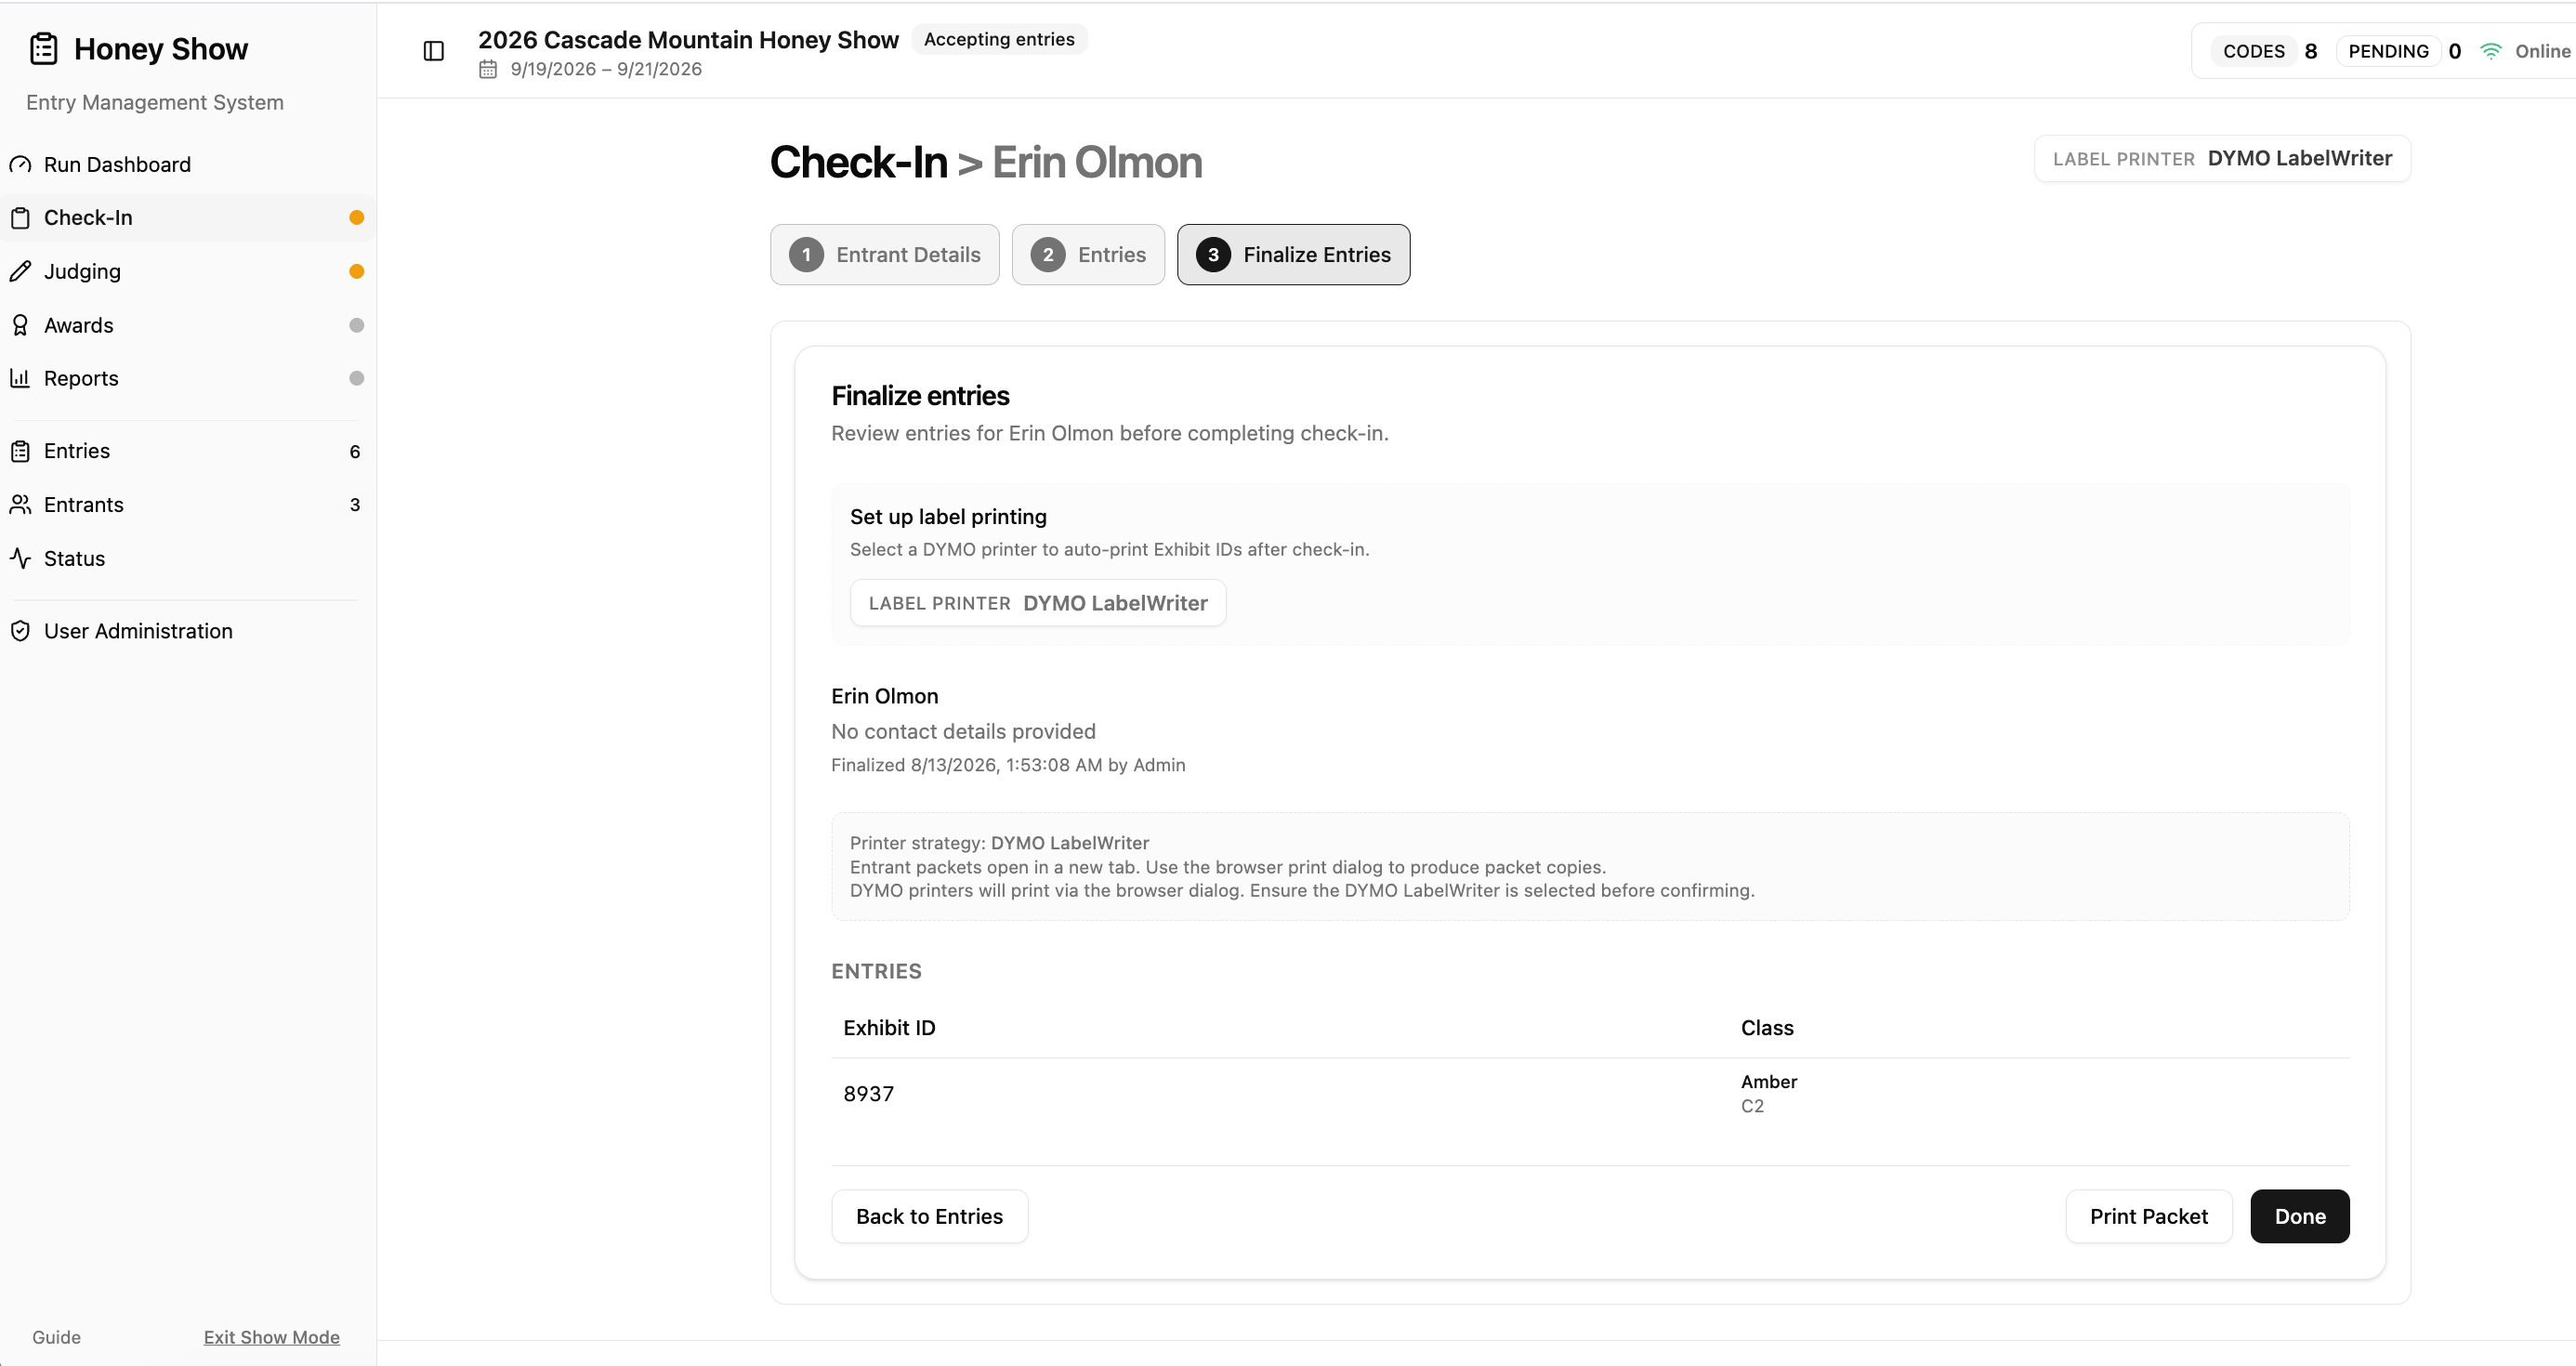2576x1366 pixels.
Task: Click Exit Show Mode link
Action: (x=272, y=1337)
